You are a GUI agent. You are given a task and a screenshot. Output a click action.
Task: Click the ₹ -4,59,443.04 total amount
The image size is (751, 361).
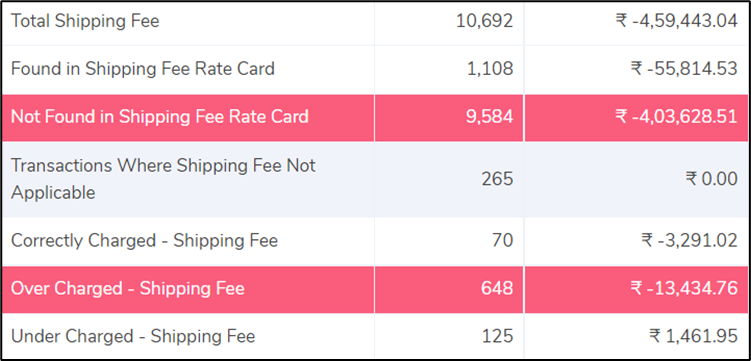676,21
